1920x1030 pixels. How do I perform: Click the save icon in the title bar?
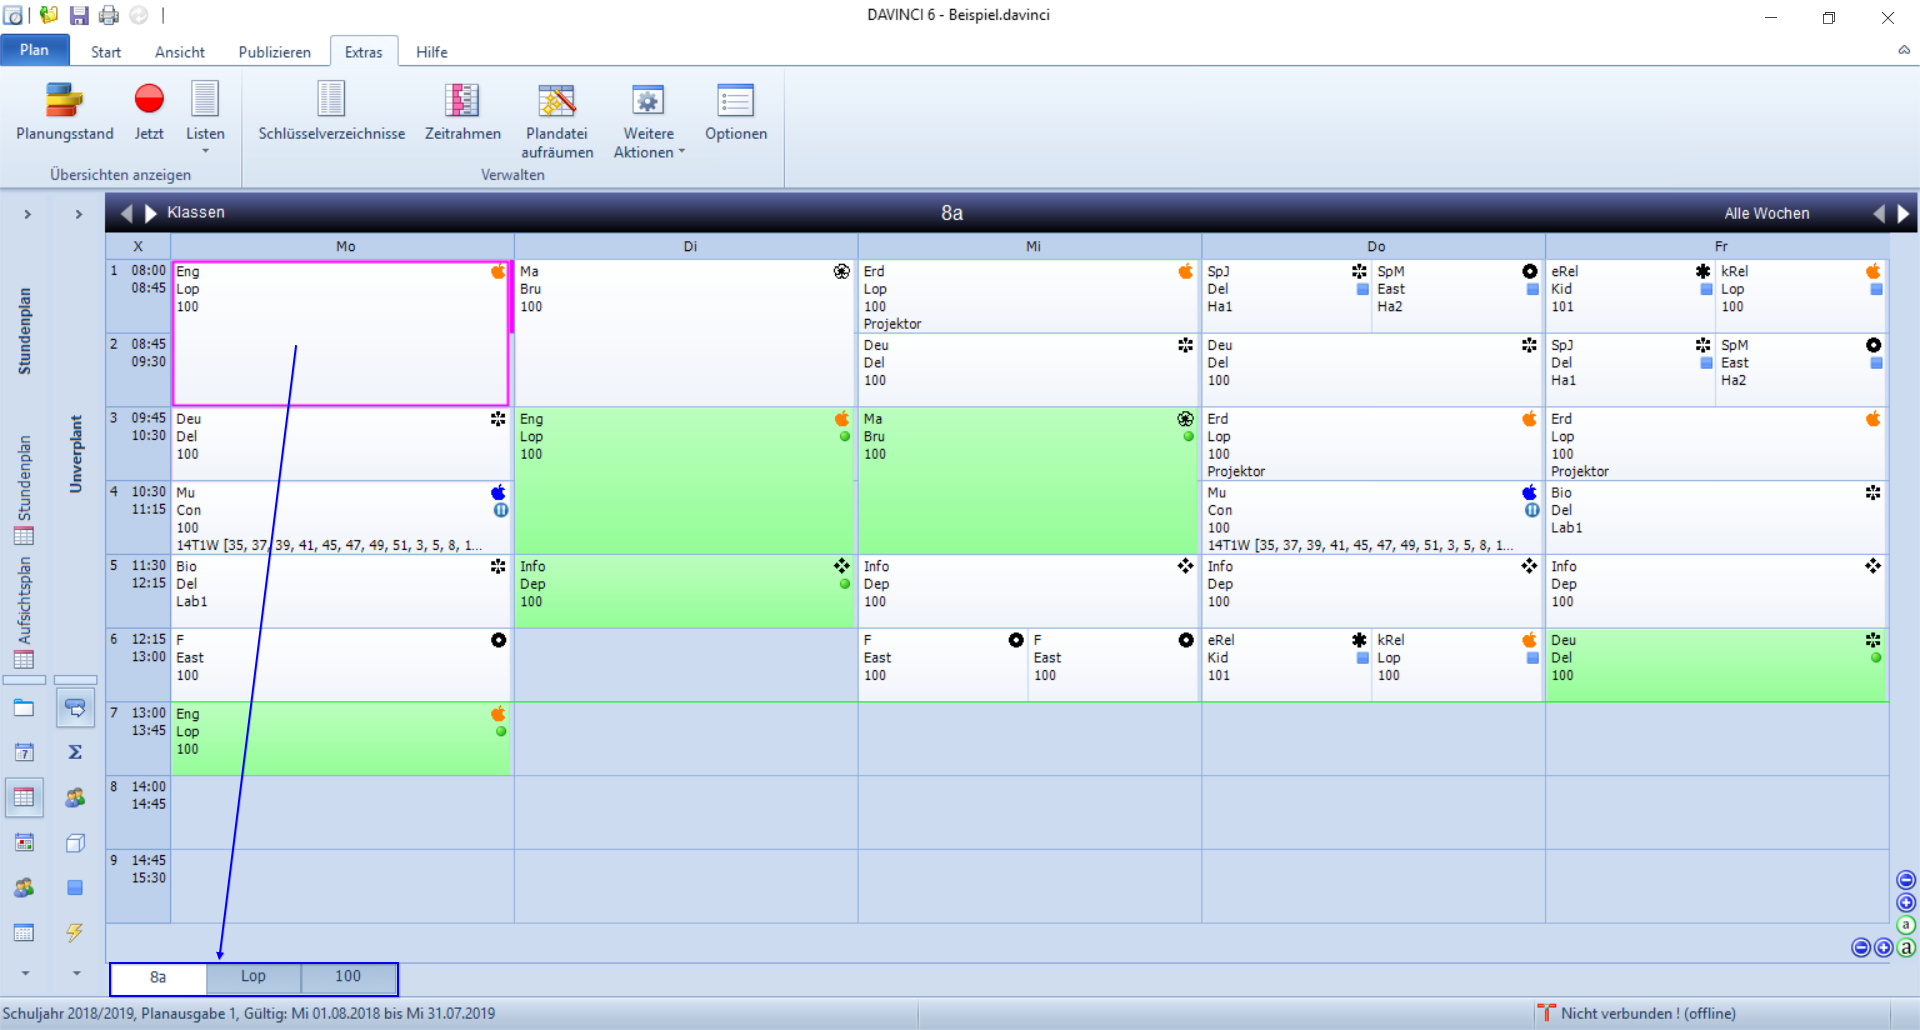point(79,15)
